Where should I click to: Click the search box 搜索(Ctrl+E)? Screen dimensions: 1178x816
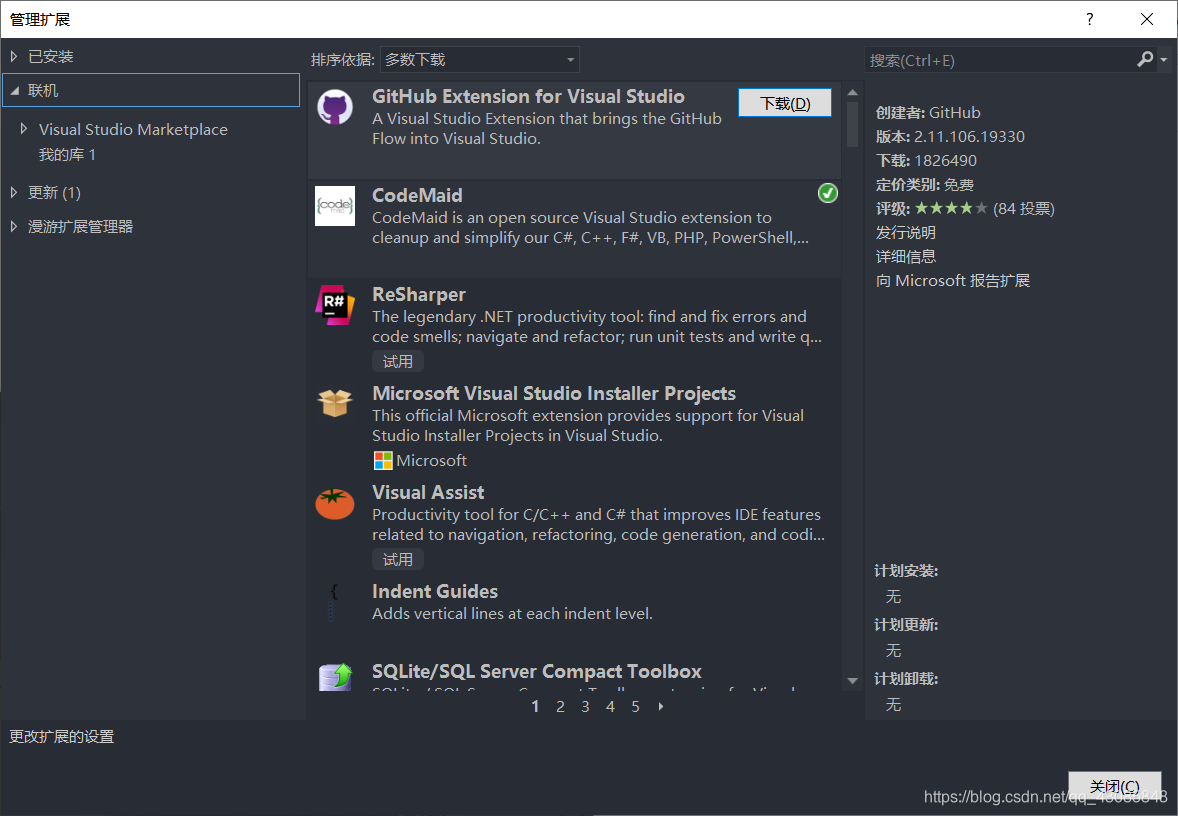point(999,59)
